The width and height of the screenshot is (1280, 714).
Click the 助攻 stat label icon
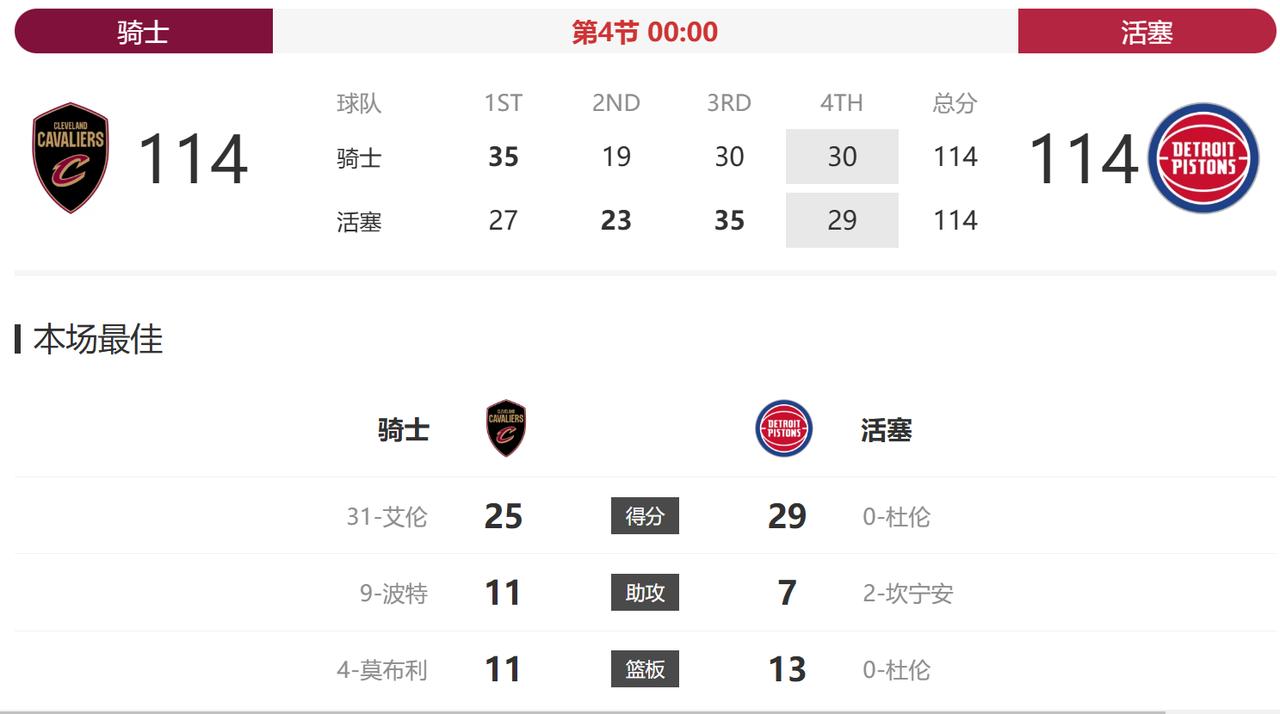coord(645,592)
